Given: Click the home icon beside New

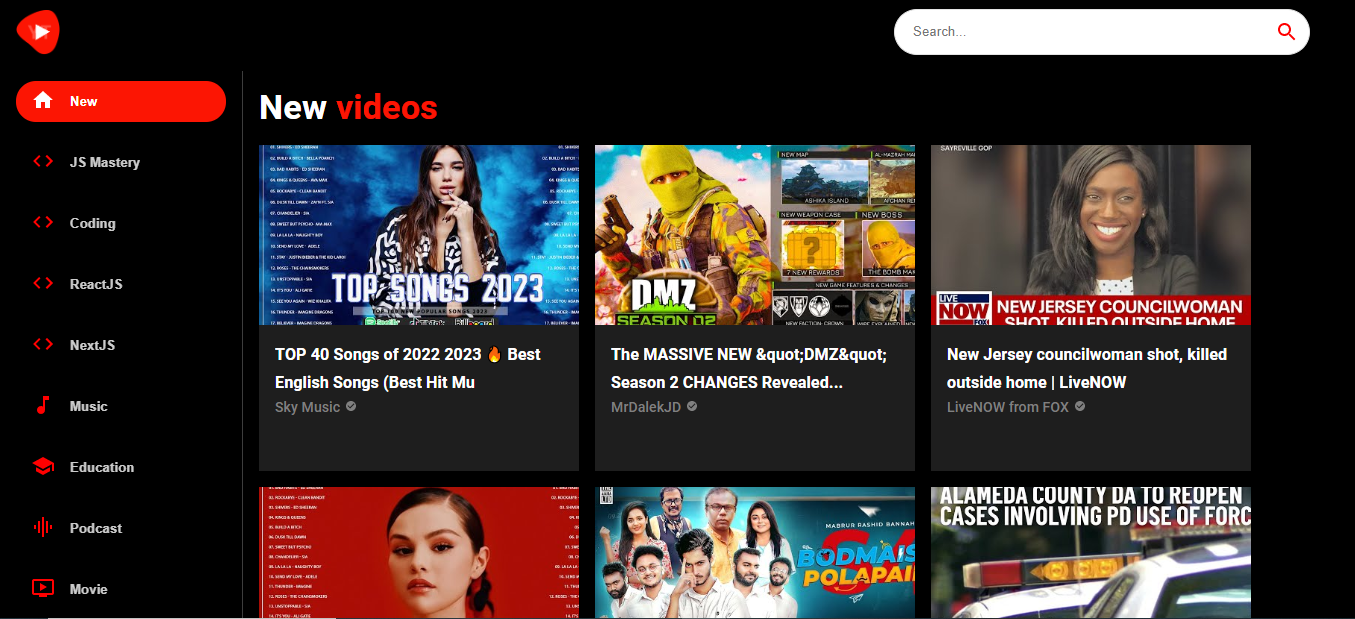Looking at the screenshot, I should click(43, 101).
